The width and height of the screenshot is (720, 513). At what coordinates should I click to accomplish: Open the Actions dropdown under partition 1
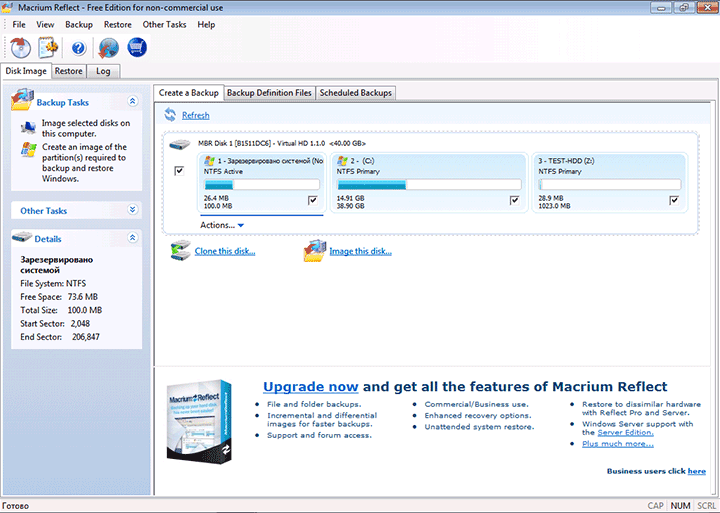(222, 225)
